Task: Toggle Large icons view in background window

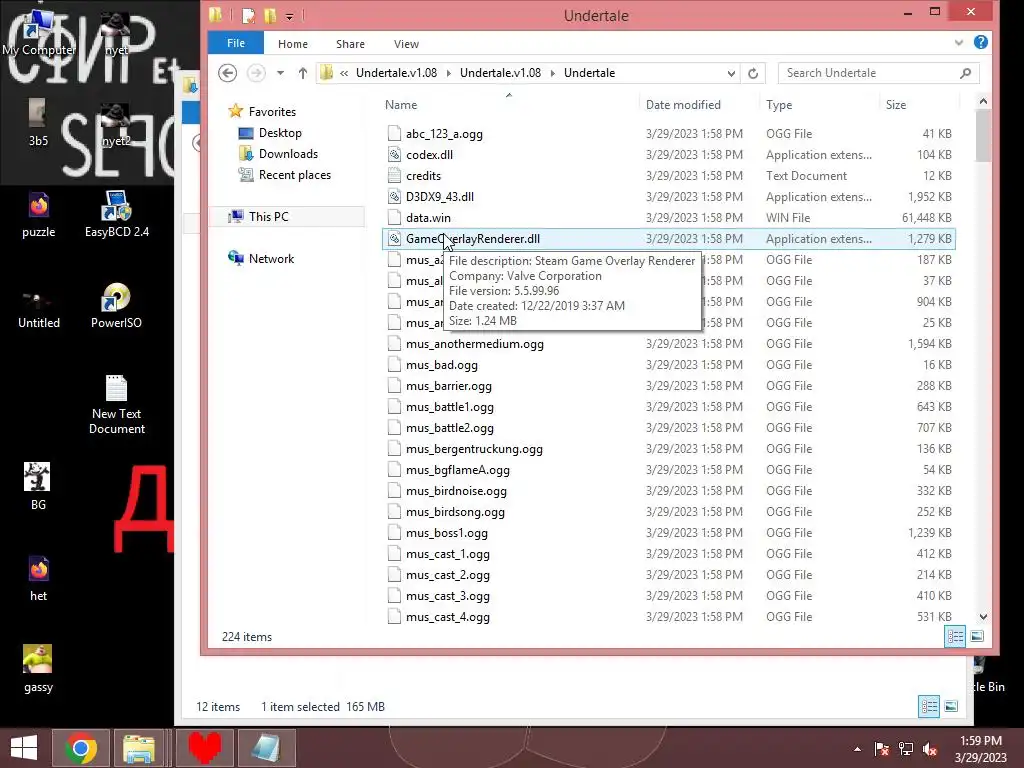Action: (x=951, y=706)
